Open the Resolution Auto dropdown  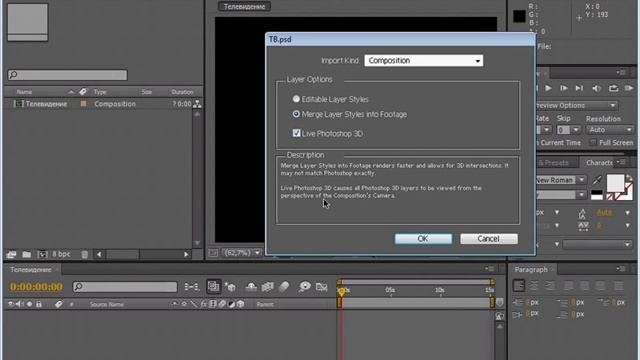pyautogui.click(x=610, y=130)
